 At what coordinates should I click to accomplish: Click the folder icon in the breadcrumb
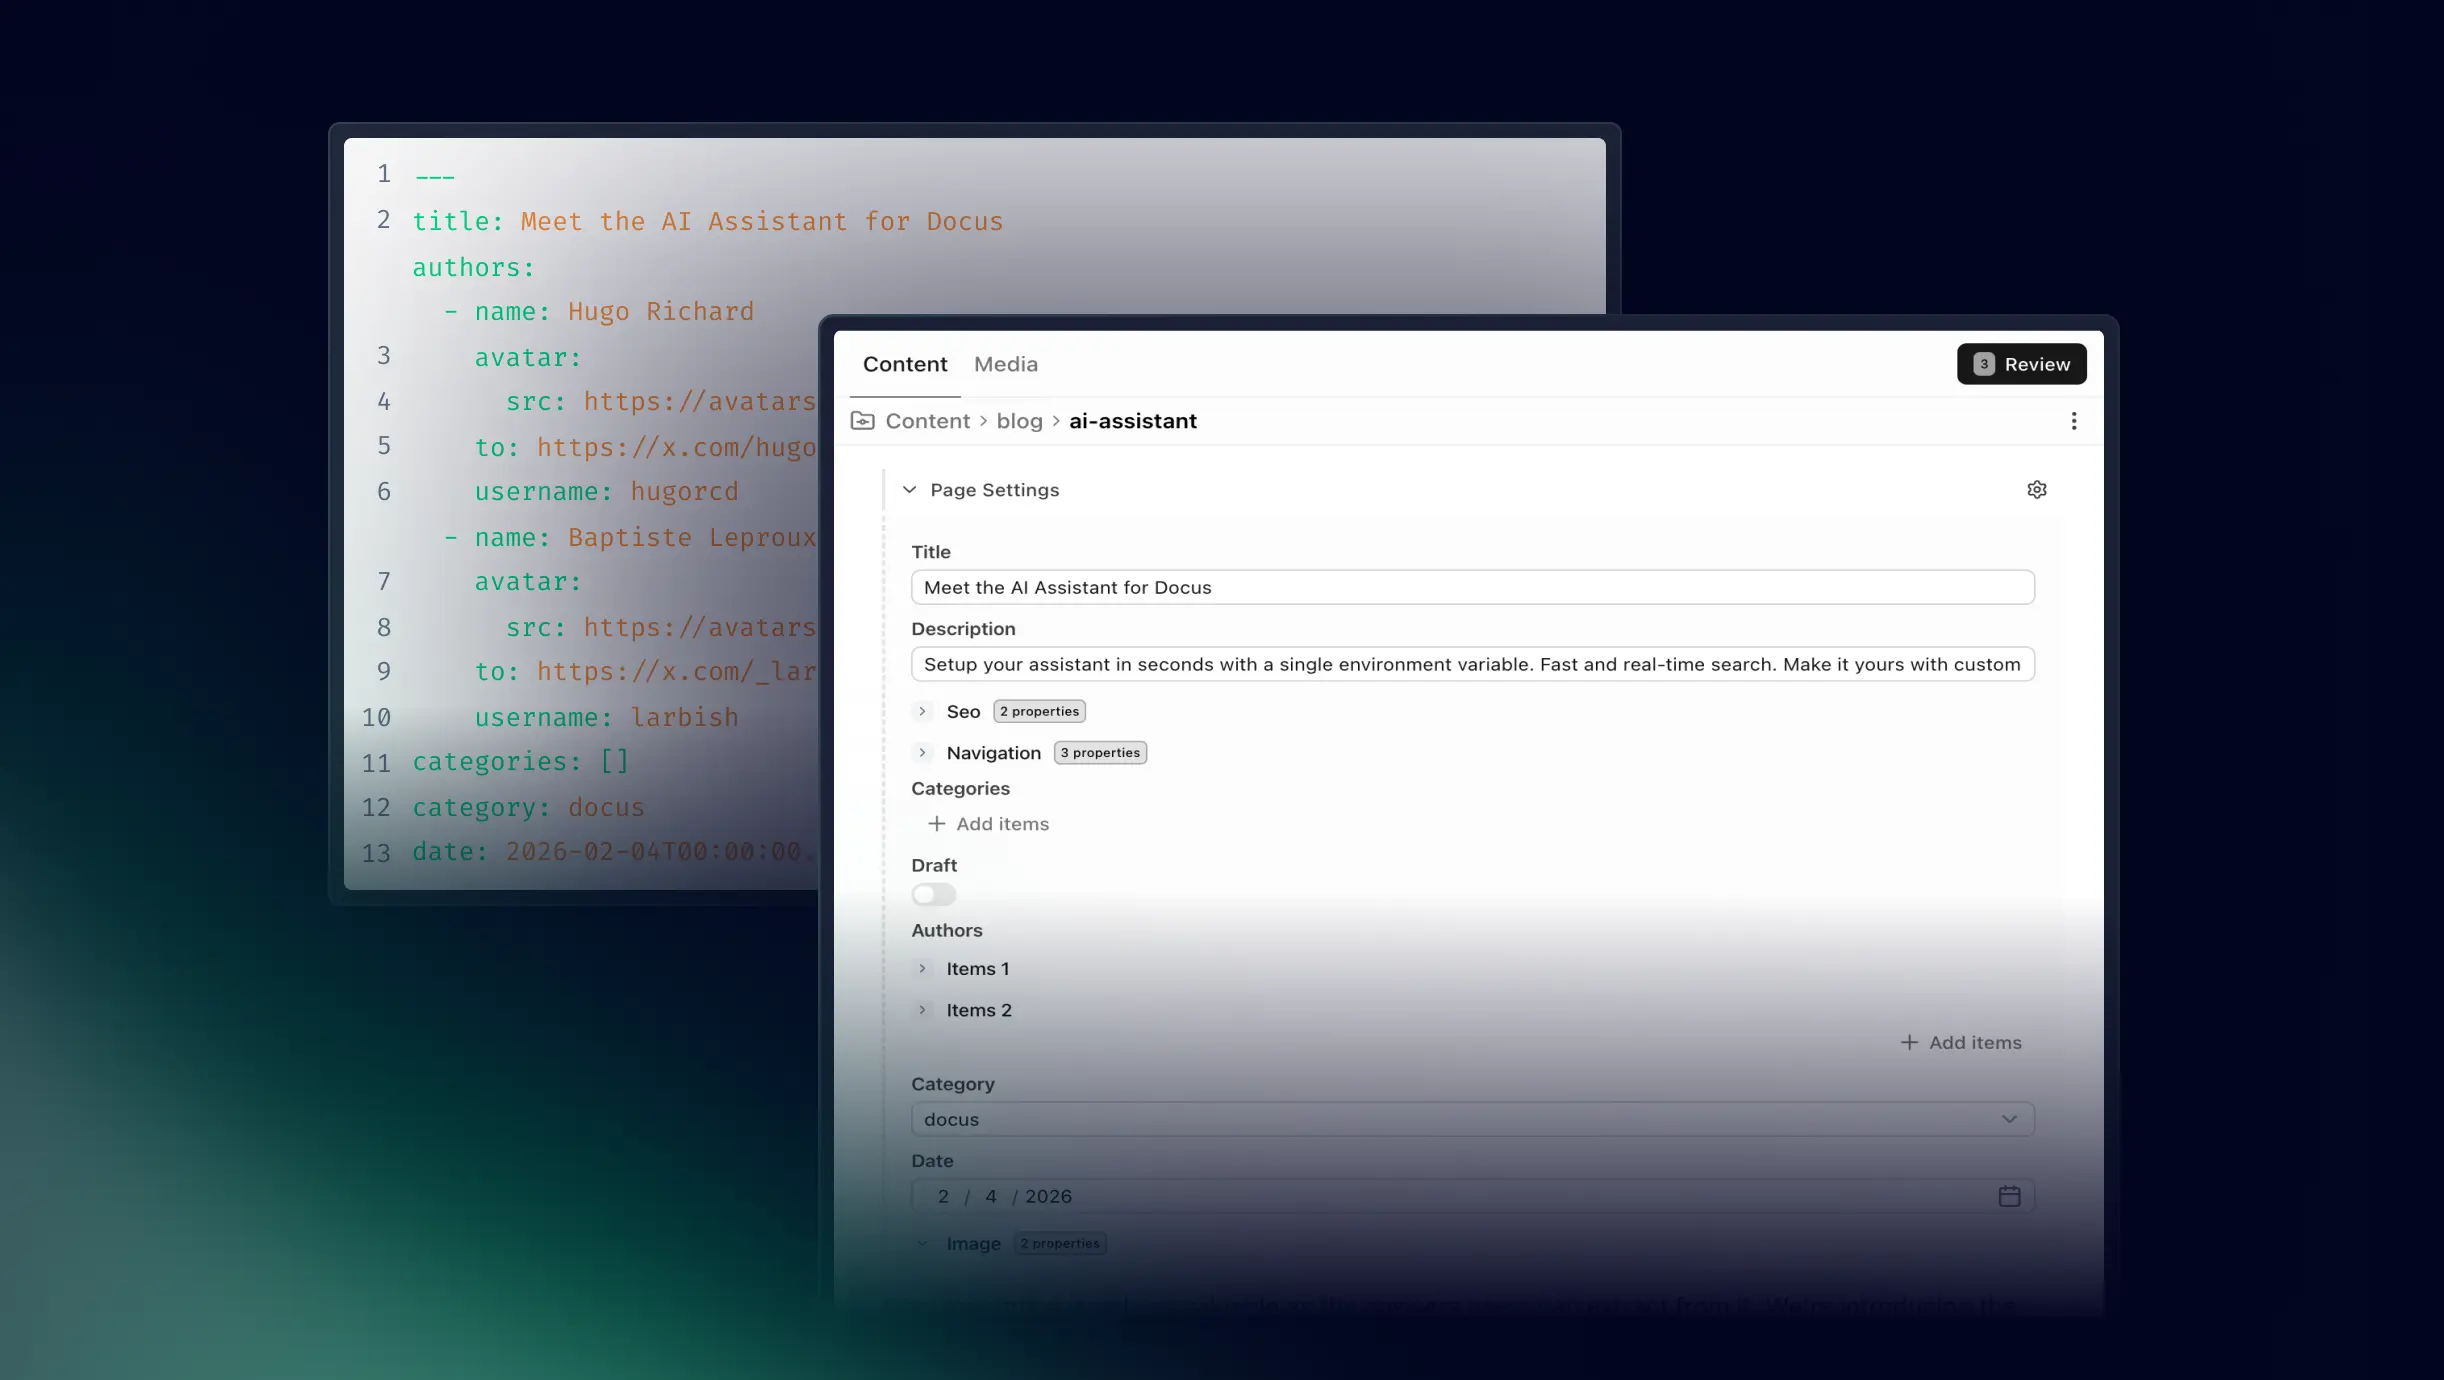click(862, 420)
